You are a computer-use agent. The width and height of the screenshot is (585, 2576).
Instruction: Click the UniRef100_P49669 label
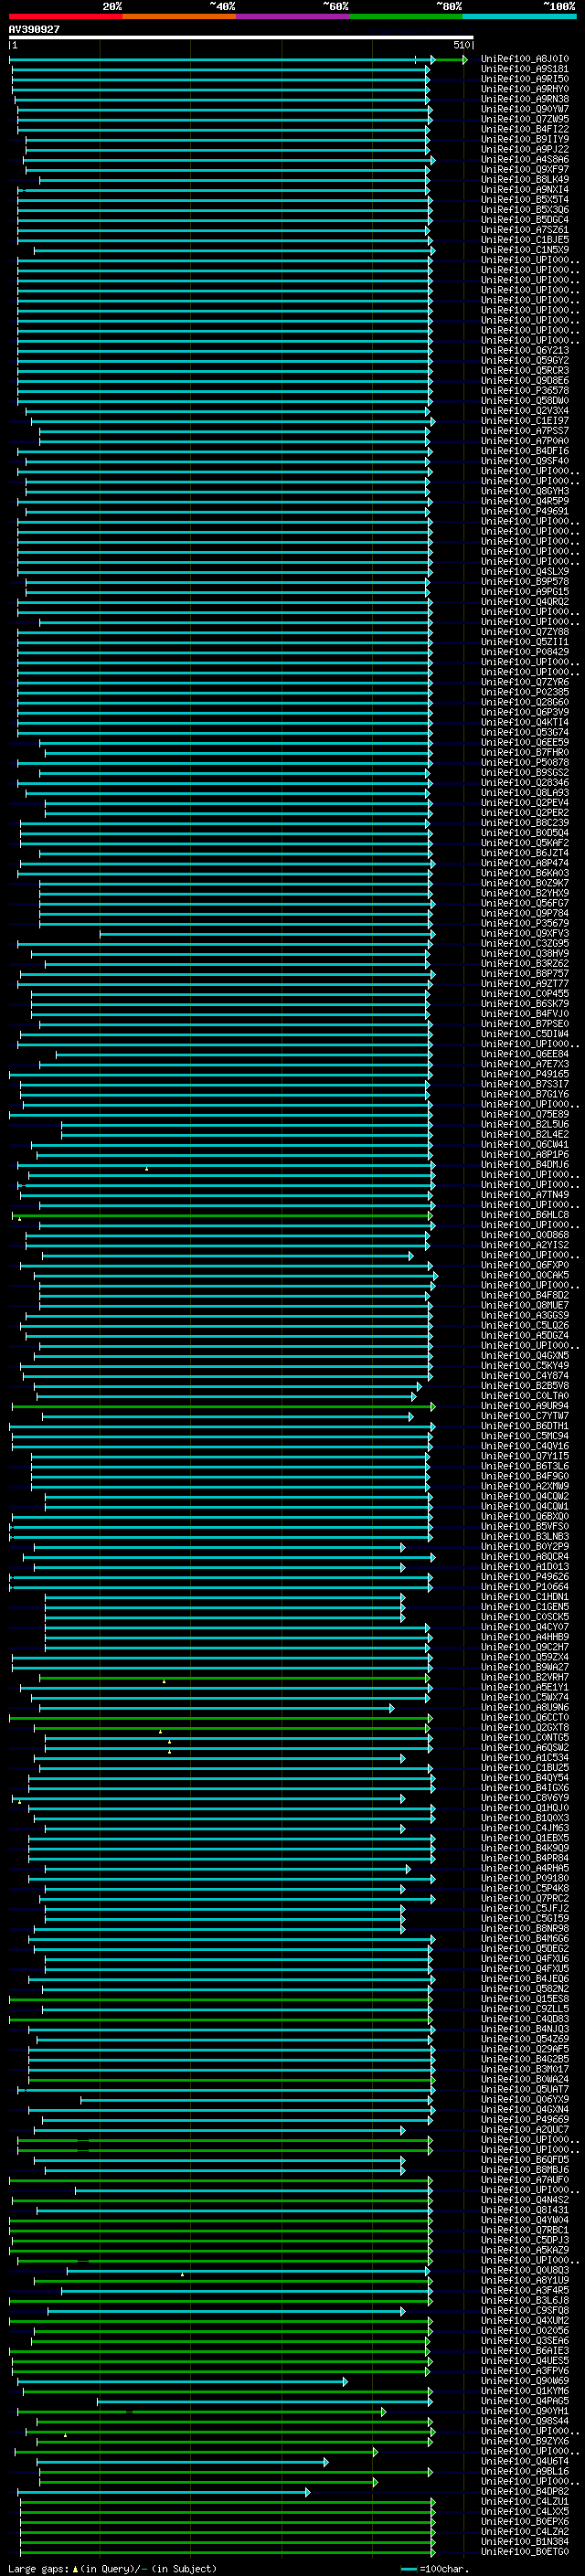525,2119
